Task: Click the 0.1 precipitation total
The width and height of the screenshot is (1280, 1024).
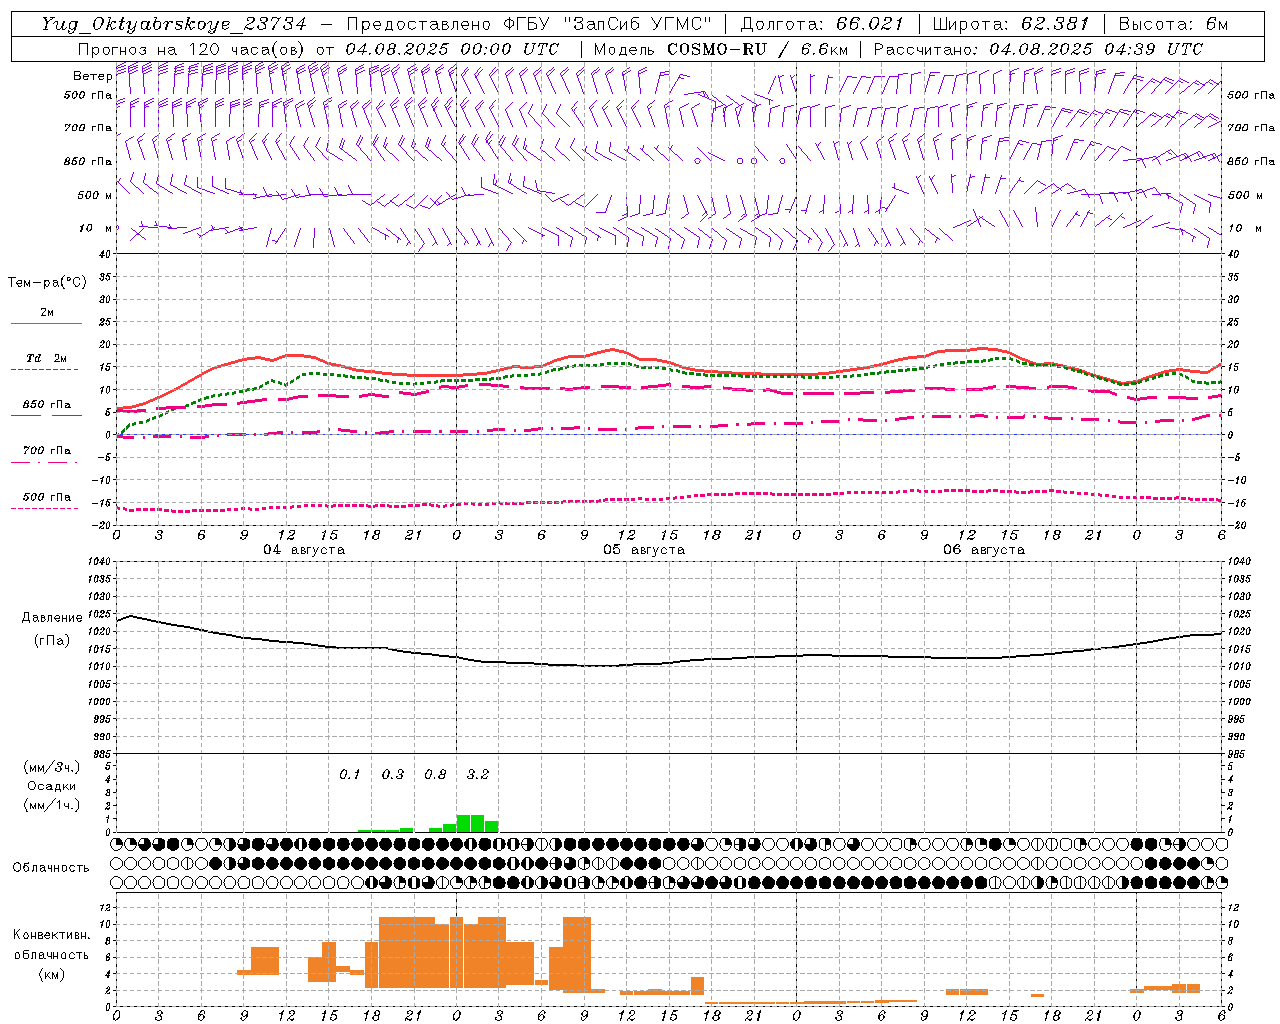Action: (x=349, y=775)
